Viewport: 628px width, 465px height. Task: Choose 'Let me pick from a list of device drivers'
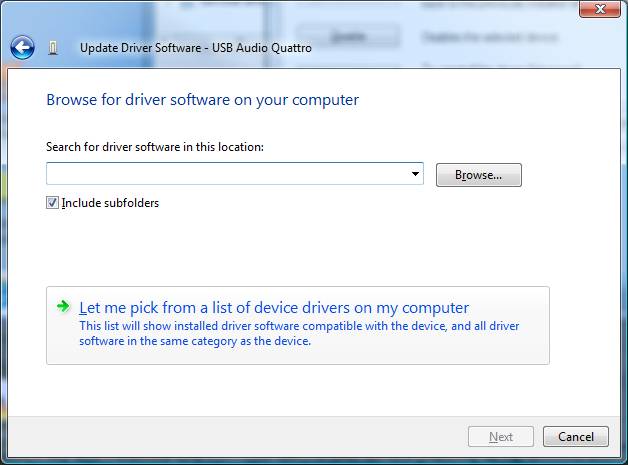pos(273,308)
